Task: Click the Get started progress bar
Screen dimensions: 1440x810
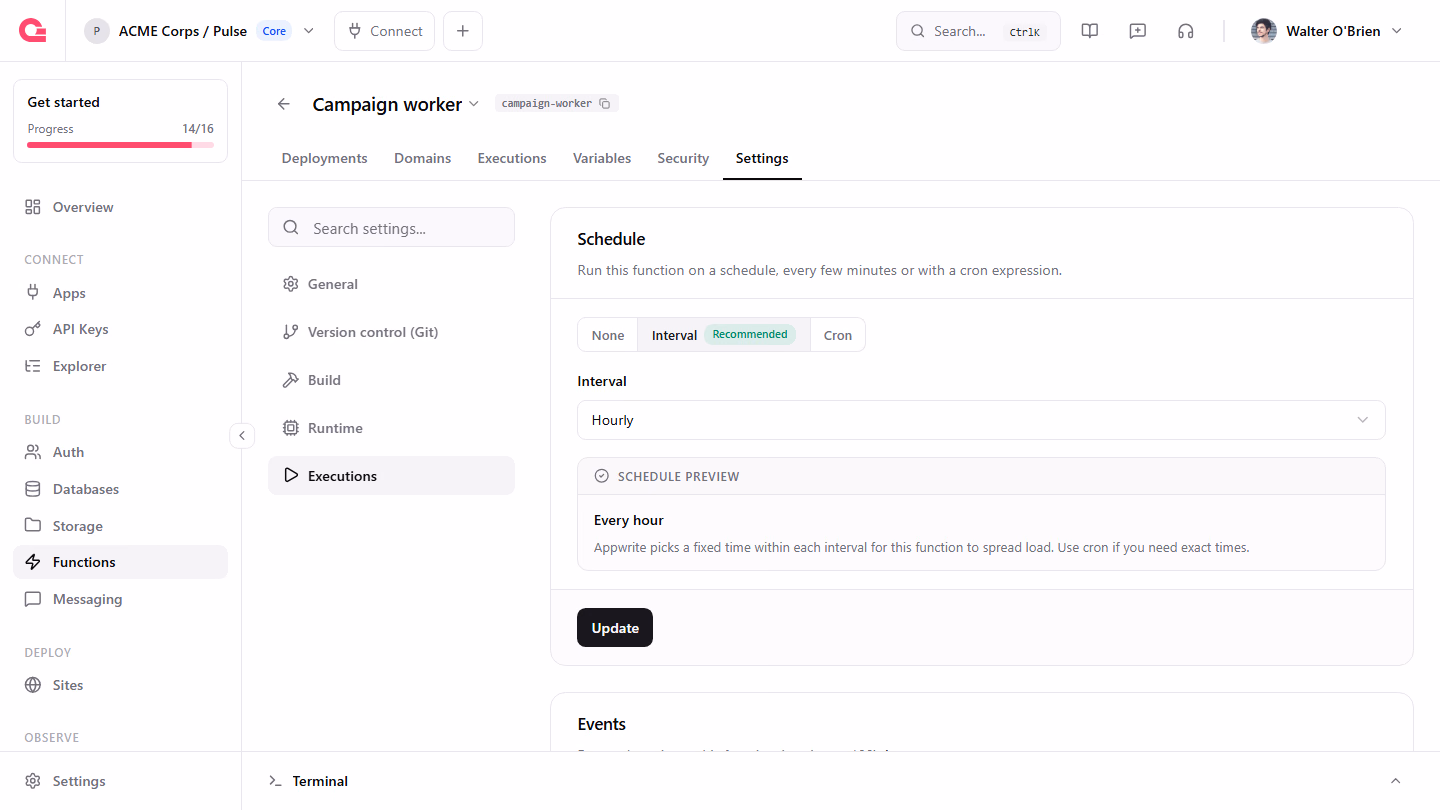Action: click(120, 145)
